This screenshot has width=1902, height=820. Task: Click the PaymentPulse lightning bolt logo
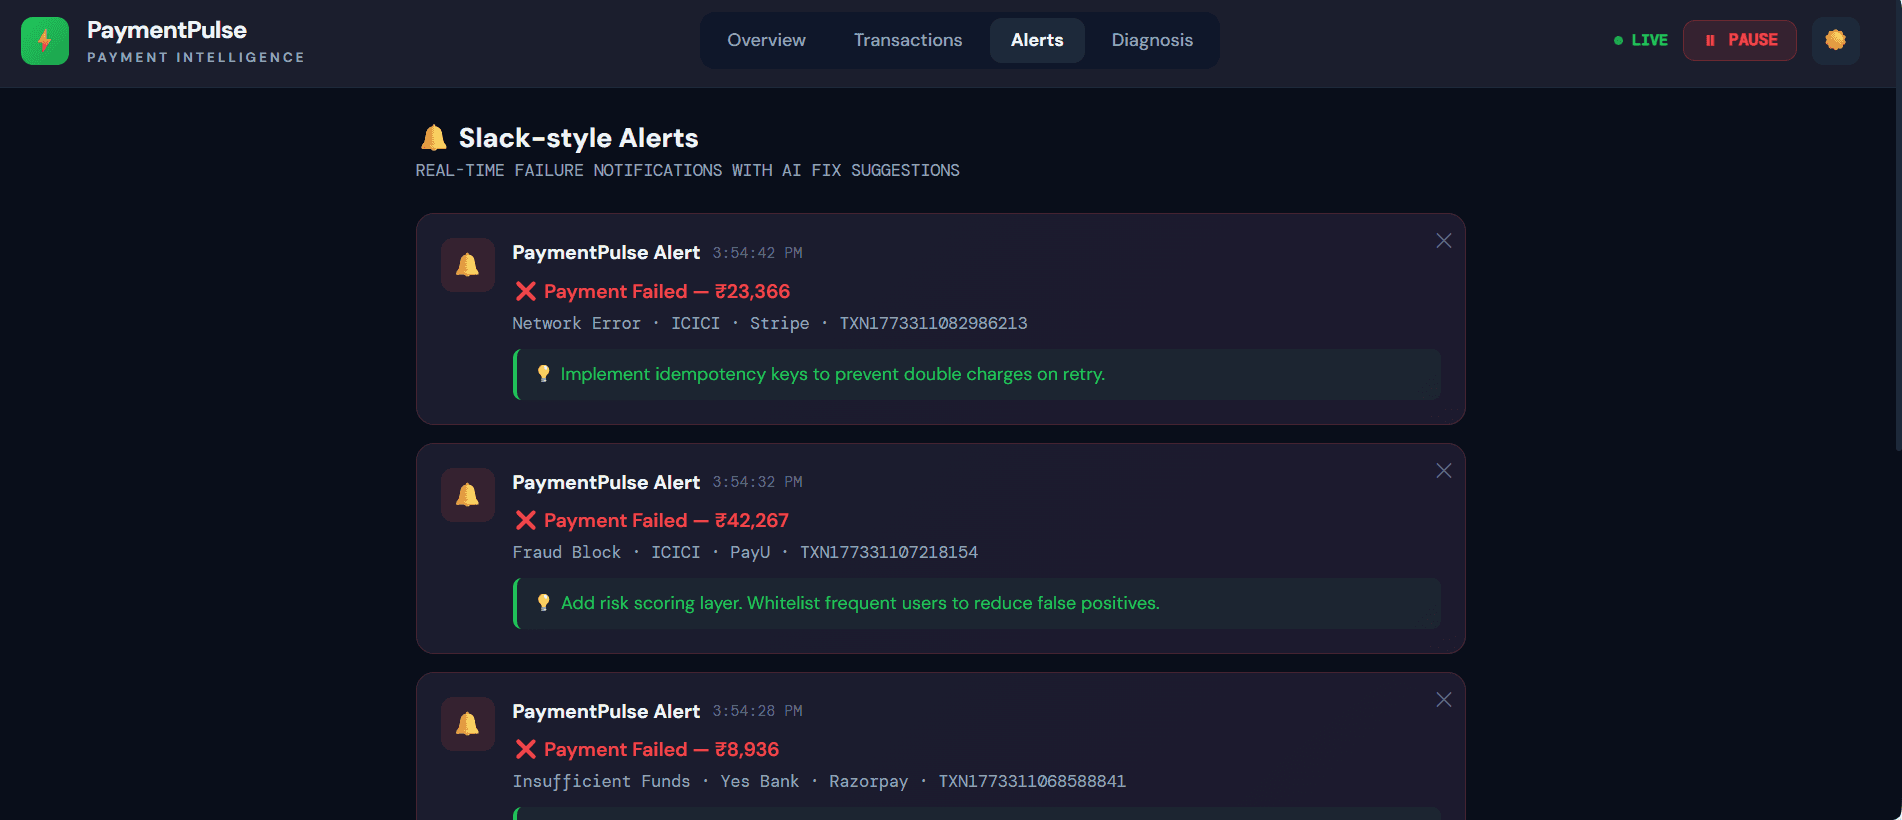click(45, 41)
